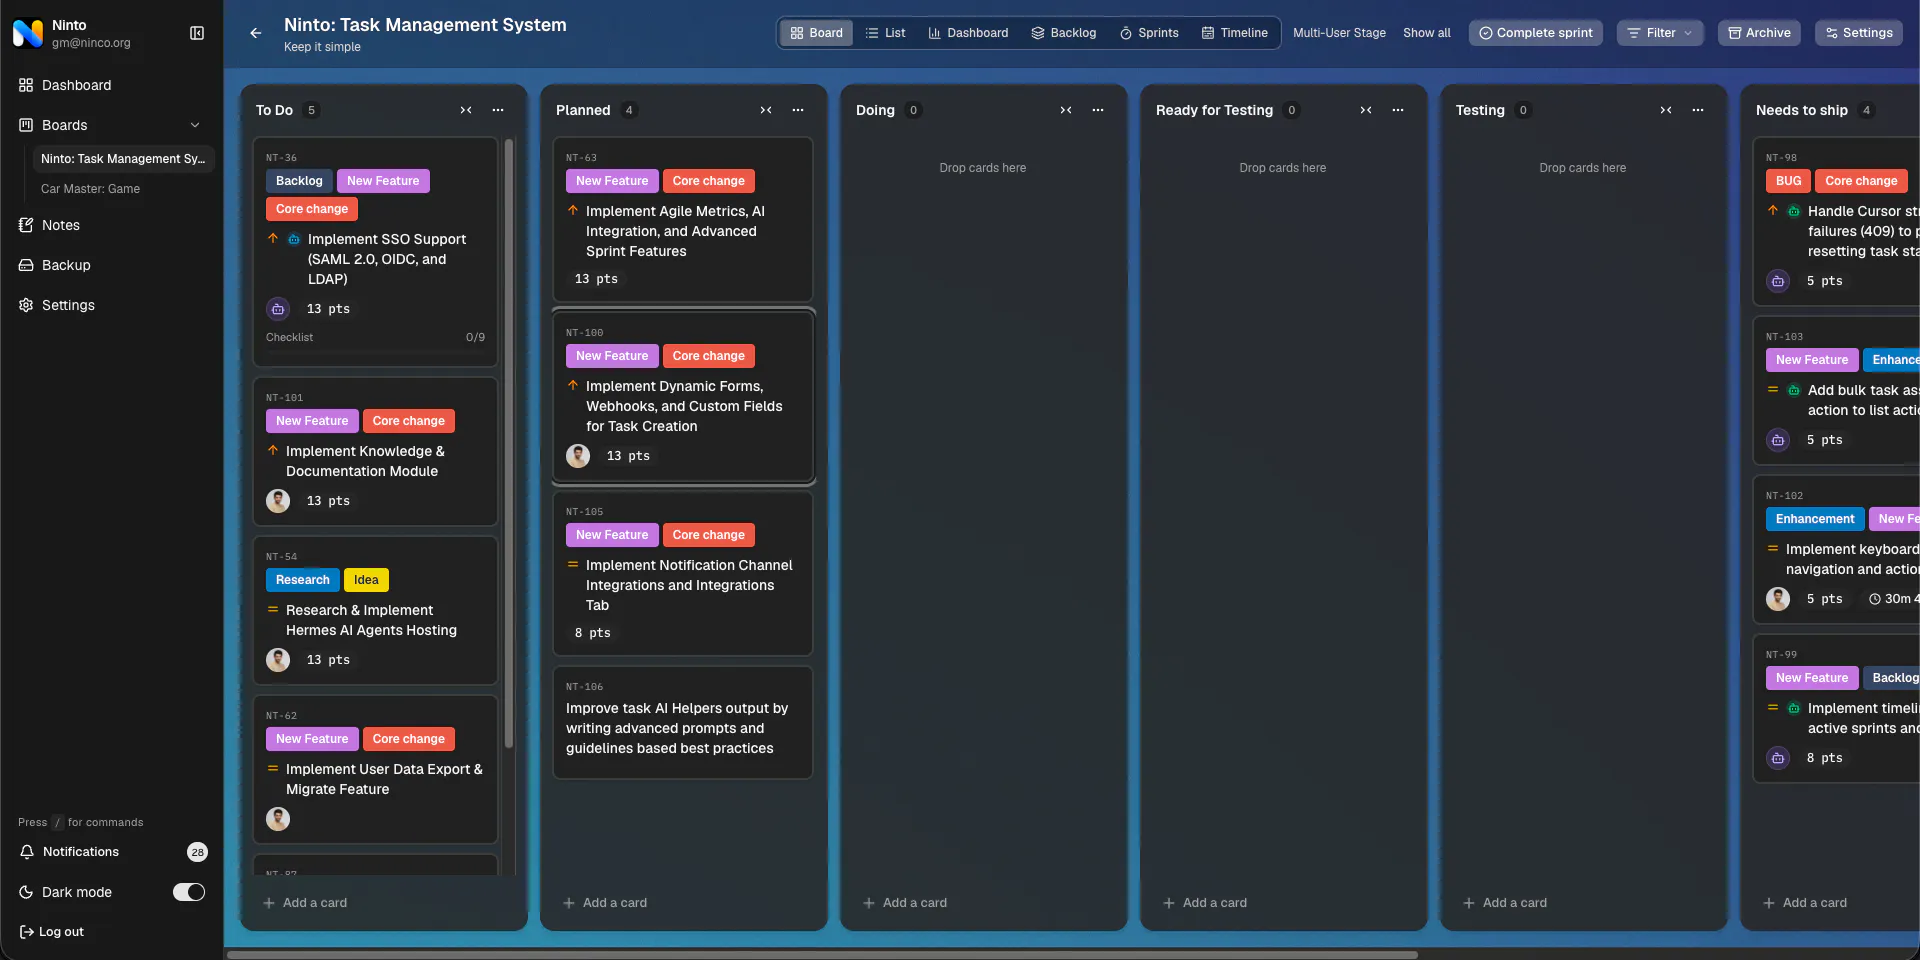Add a card to Planned column
Screen dimensions: 1920x960
click(x=605, y=903)
